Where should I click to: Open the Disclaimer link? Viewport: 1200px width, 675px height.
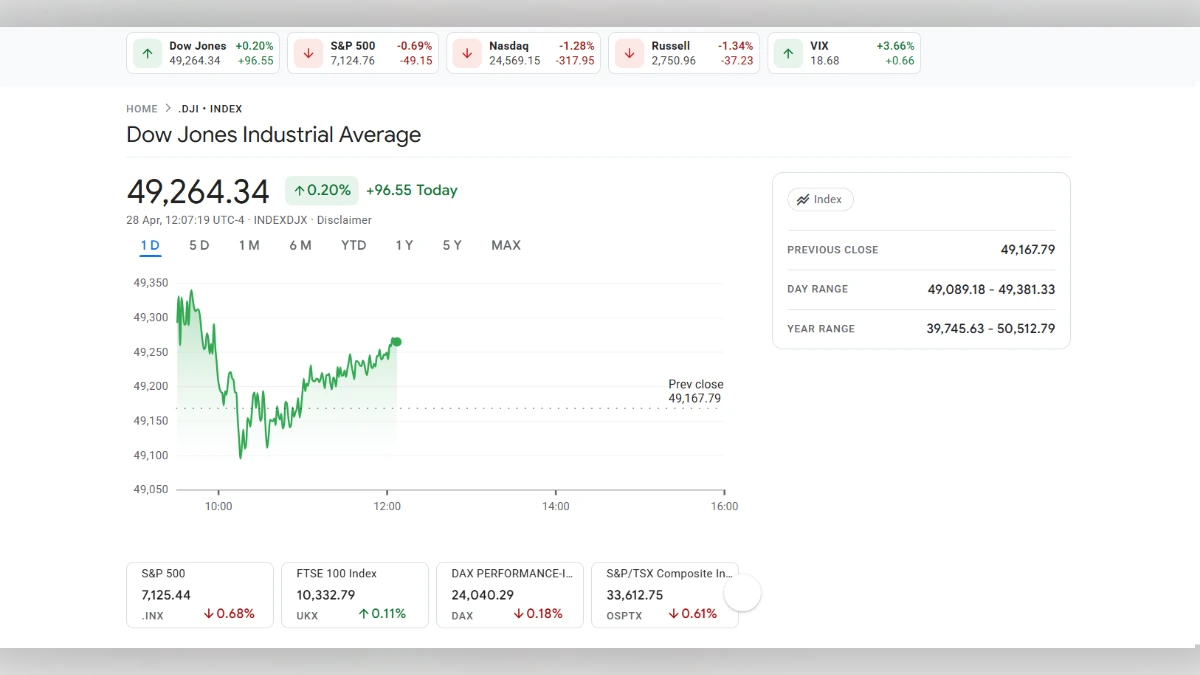[x=345, y=220]
